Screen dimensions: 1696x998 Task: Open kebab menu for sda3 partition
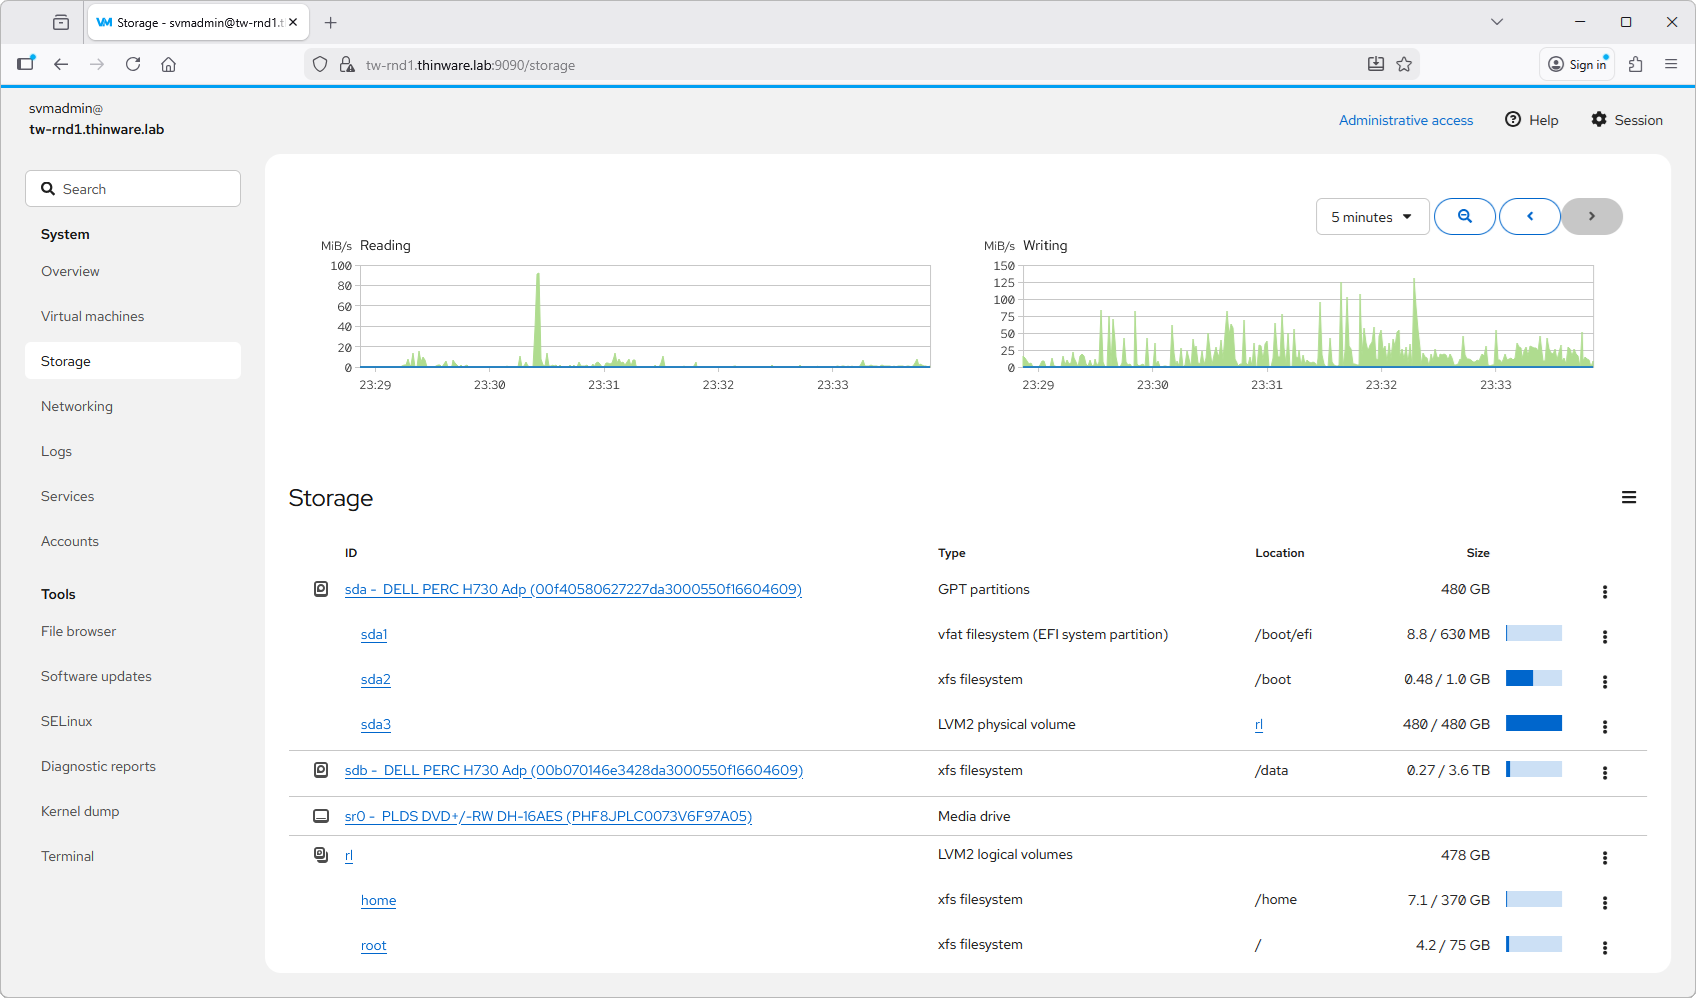coord(1605,726)
